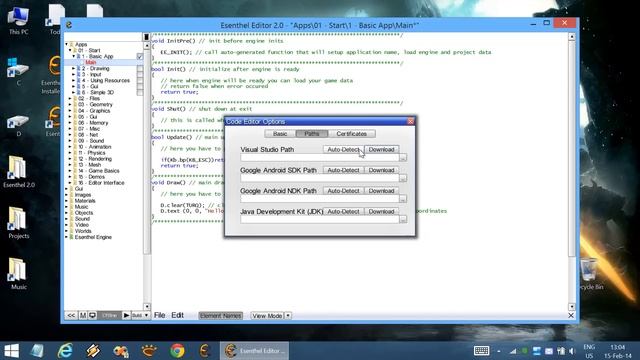This screenshot has height=360, width=640.
Task: Click the Google Android SDK Path field
Action: point(320,178)
